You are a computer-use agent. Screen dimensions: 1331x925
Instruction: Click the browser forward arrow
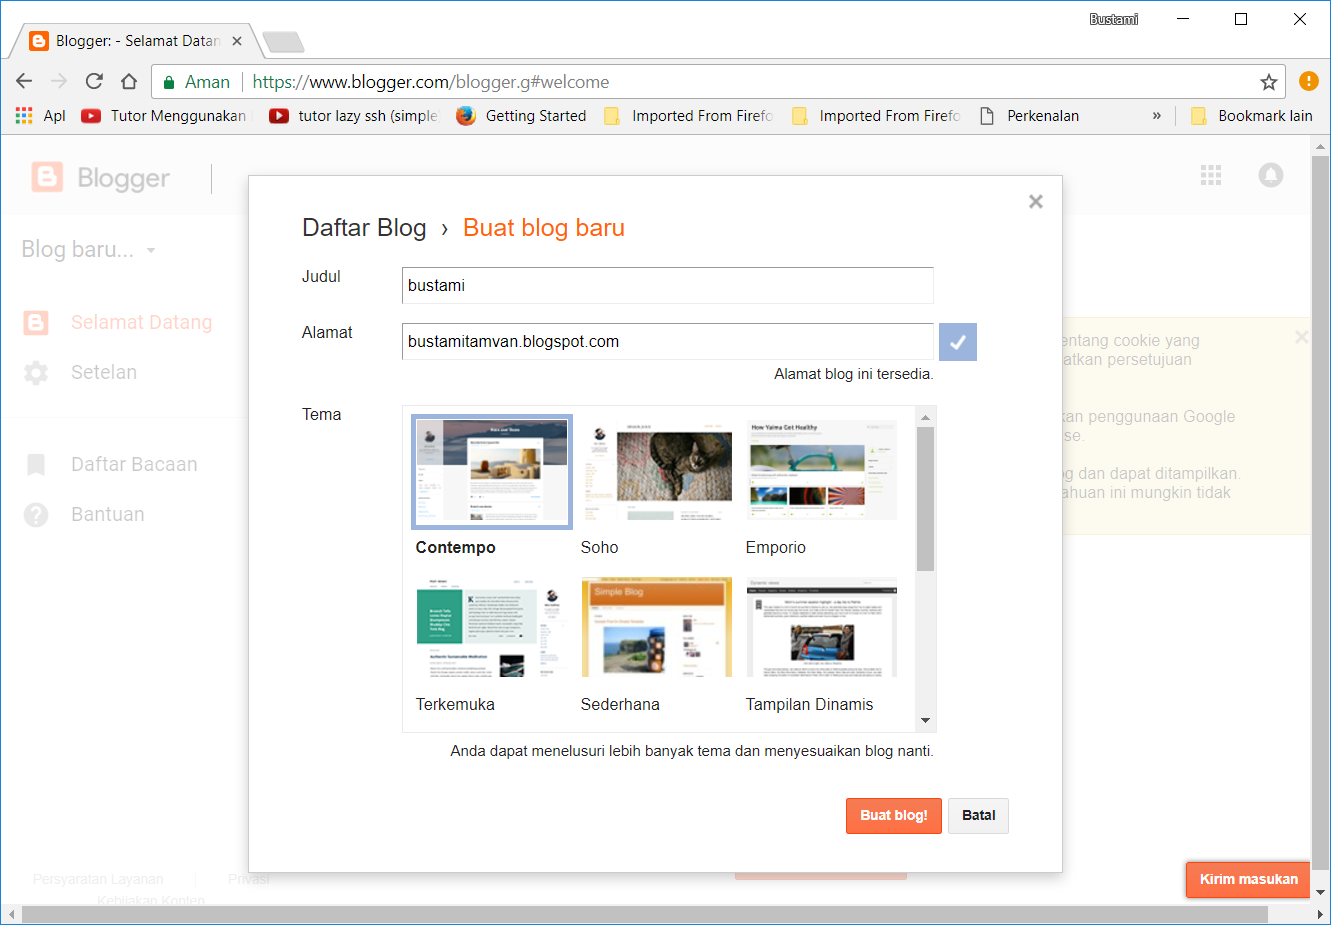[x=59, y=82]
